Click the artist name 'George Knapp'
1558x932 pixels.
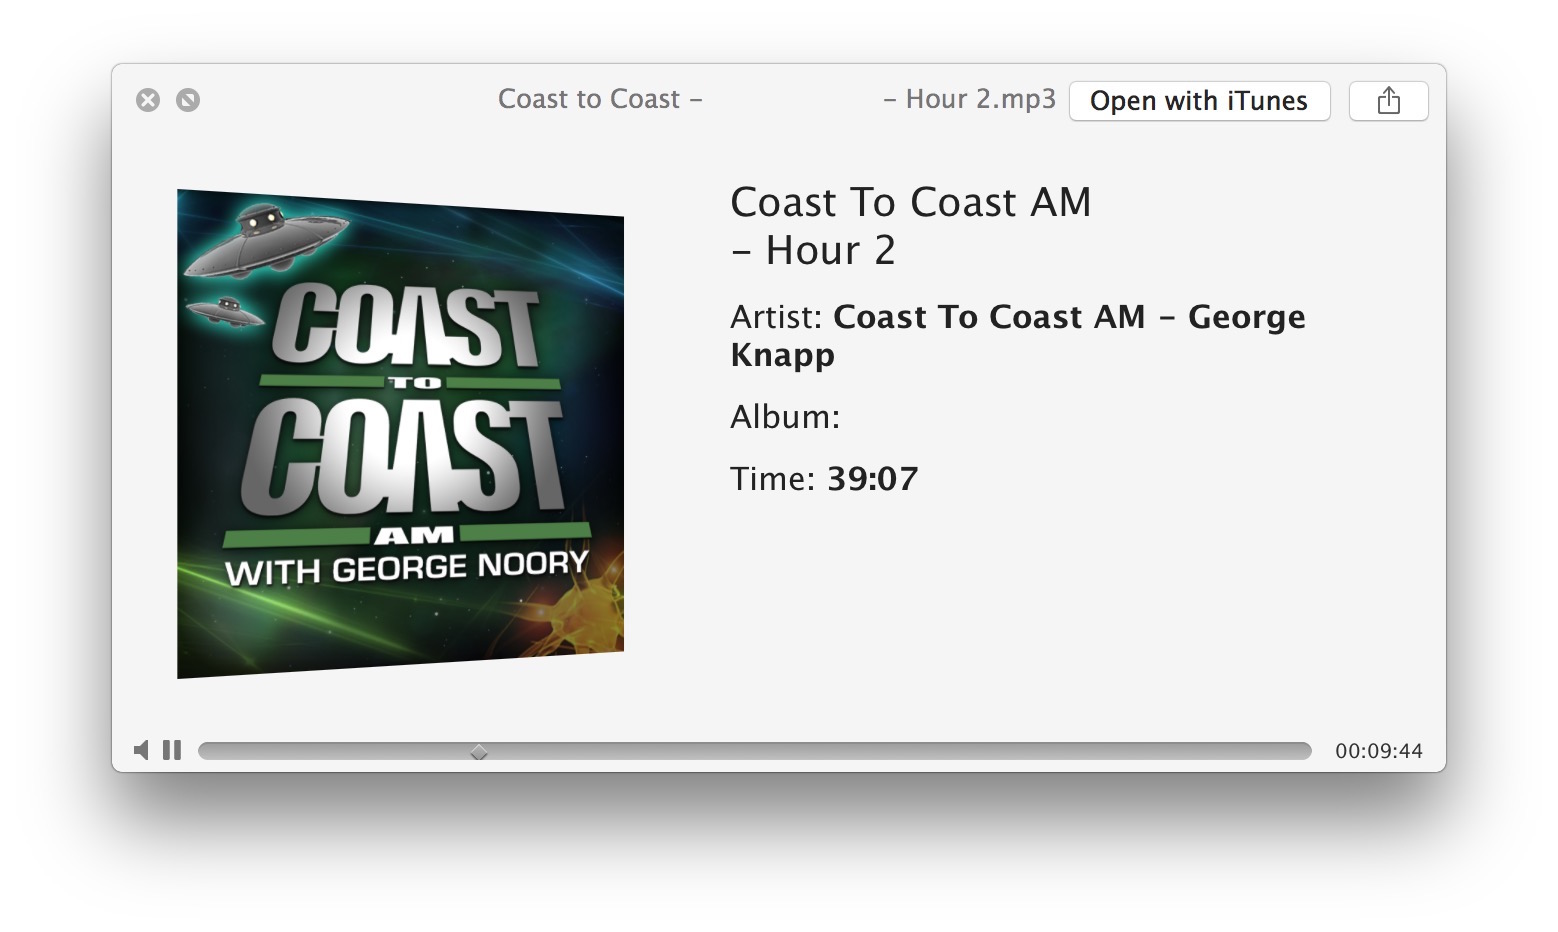click(x=1017, y=335)
